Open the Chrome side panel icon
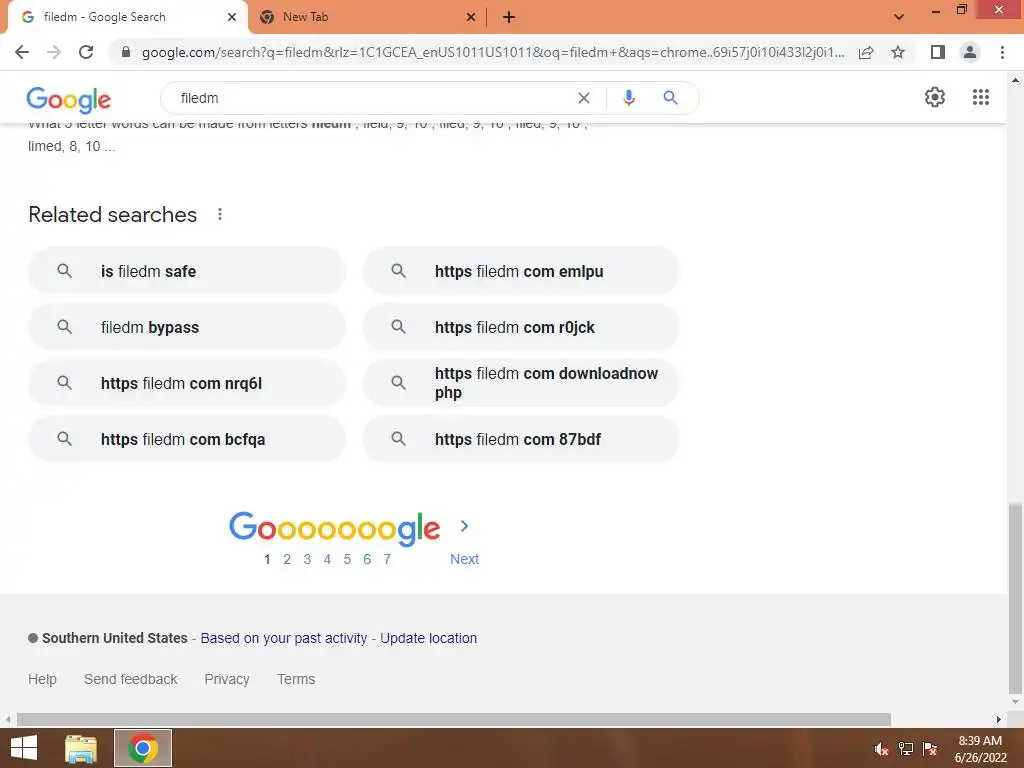1024x768 pixels. pos(938,52)
